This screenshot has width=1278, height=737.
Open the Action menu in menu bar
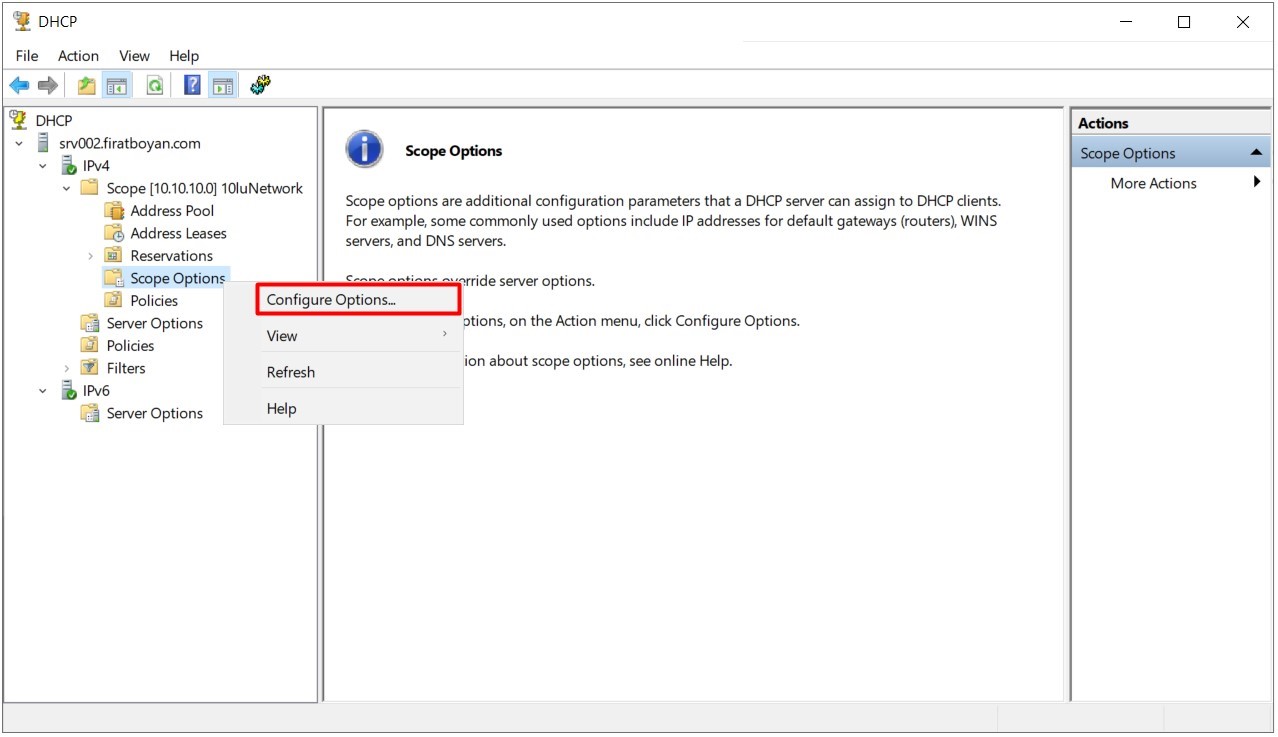point(78,56)
